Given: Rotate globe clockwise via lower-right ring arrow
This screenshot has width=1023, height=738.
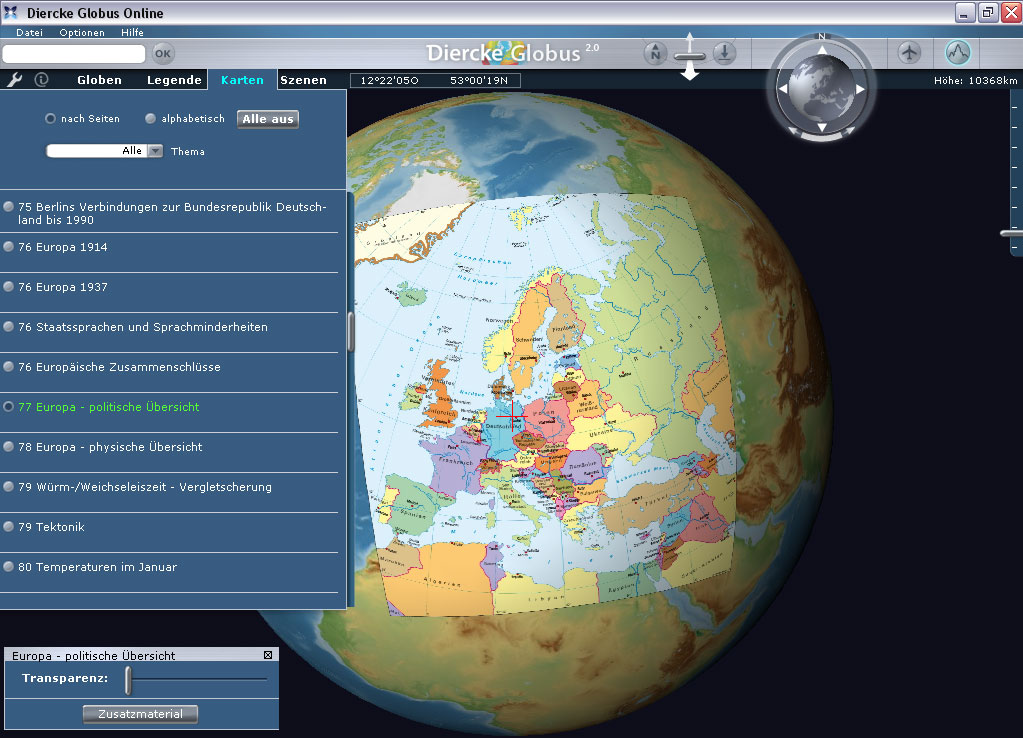Looking at the screenshot, I should coord(850,132).
